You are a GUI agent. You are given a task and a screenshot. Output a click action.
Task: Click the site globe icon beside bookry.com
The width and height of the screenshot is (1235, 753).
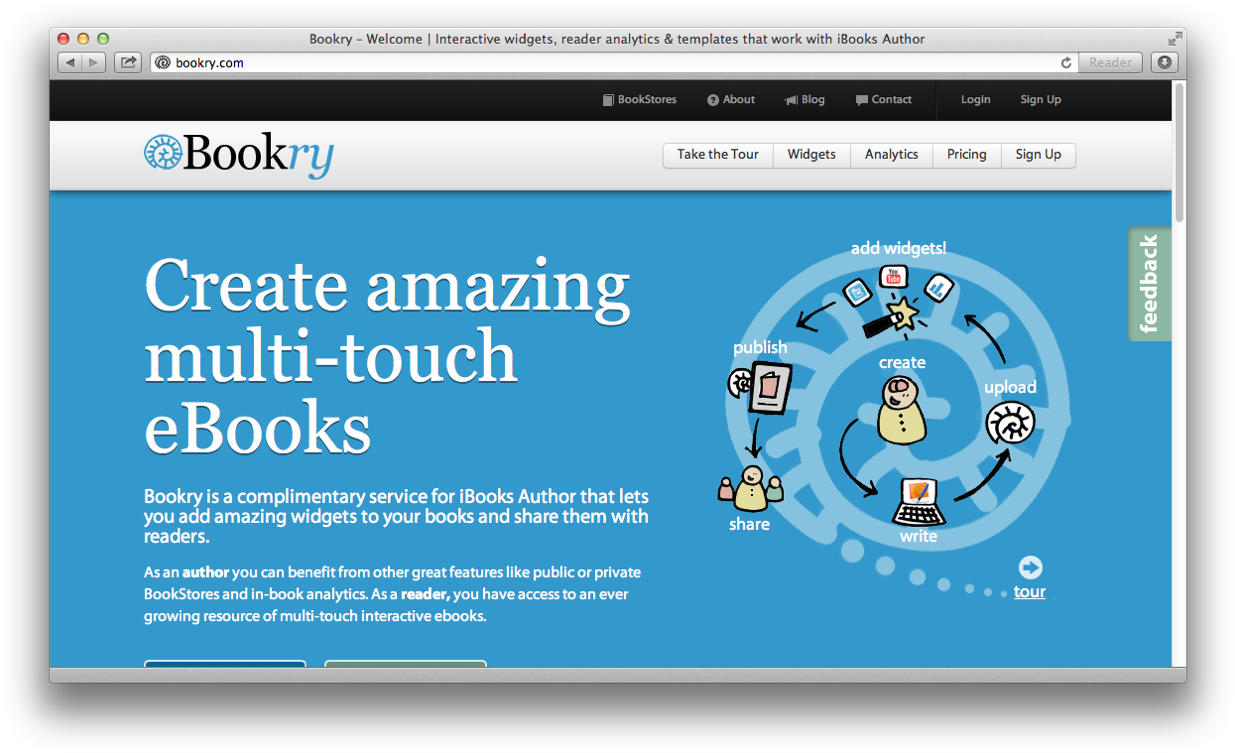(x=163, y=62)
